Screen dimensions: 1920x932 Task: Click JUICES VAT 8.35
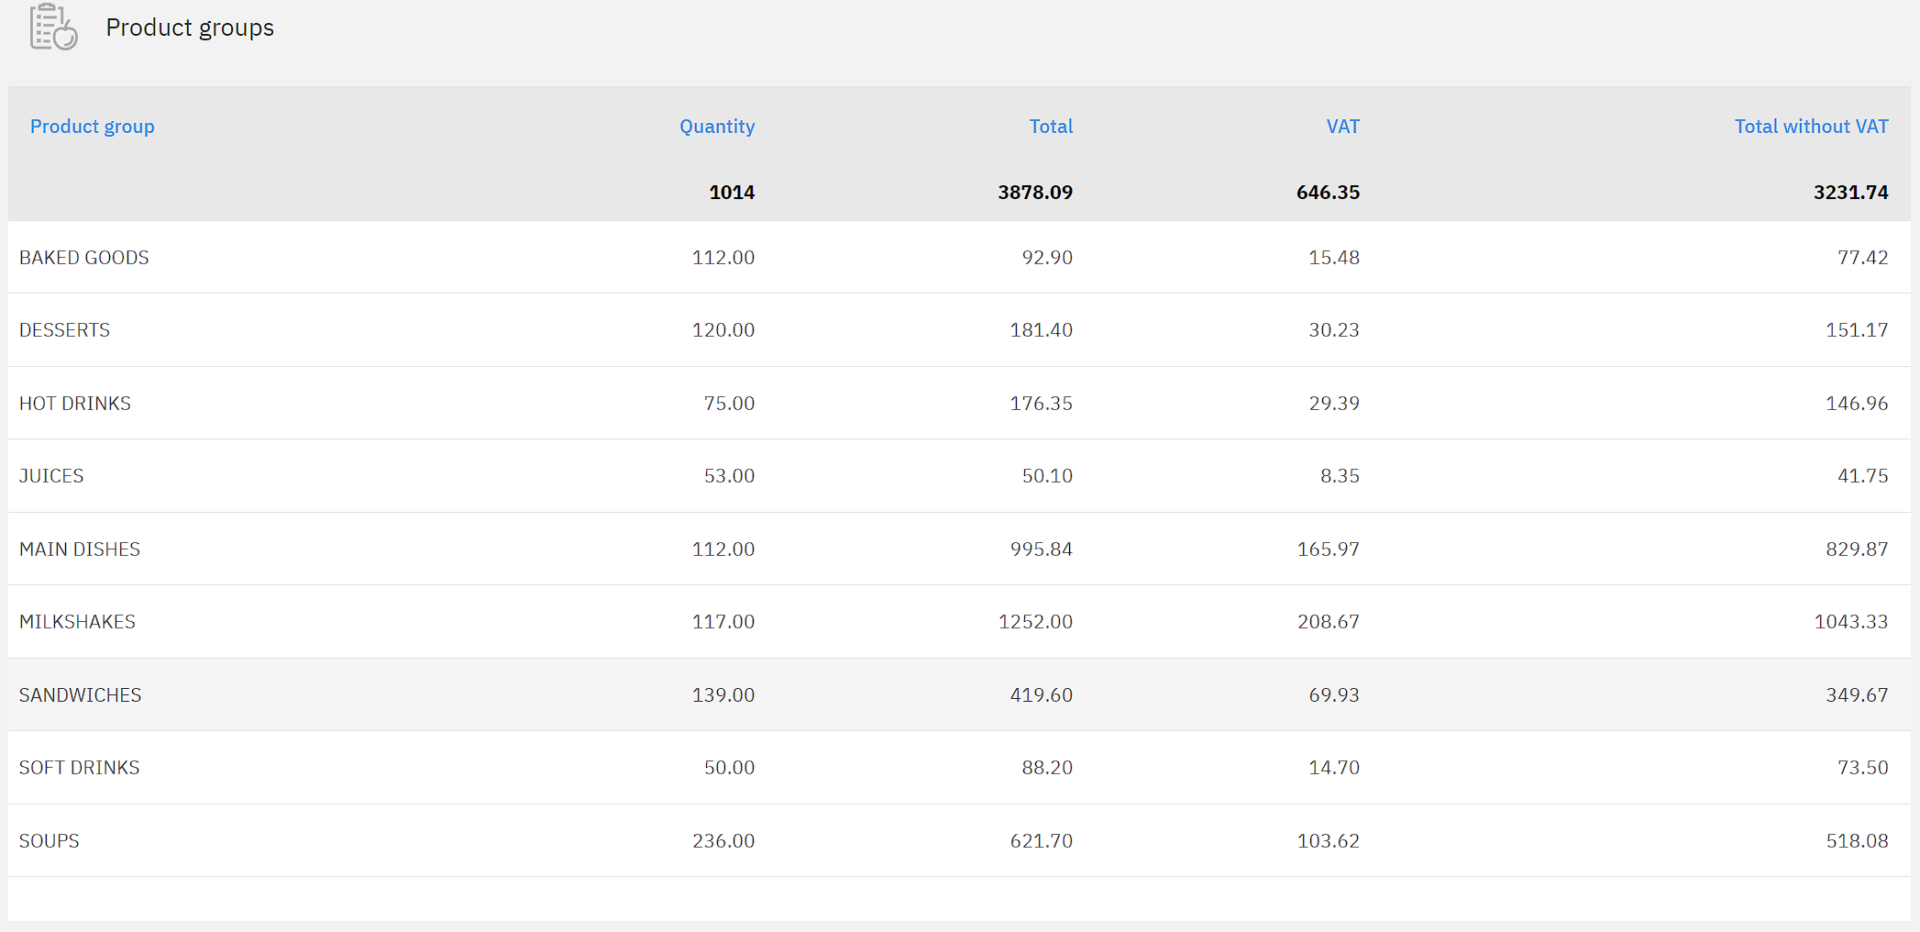point(1340,476)
